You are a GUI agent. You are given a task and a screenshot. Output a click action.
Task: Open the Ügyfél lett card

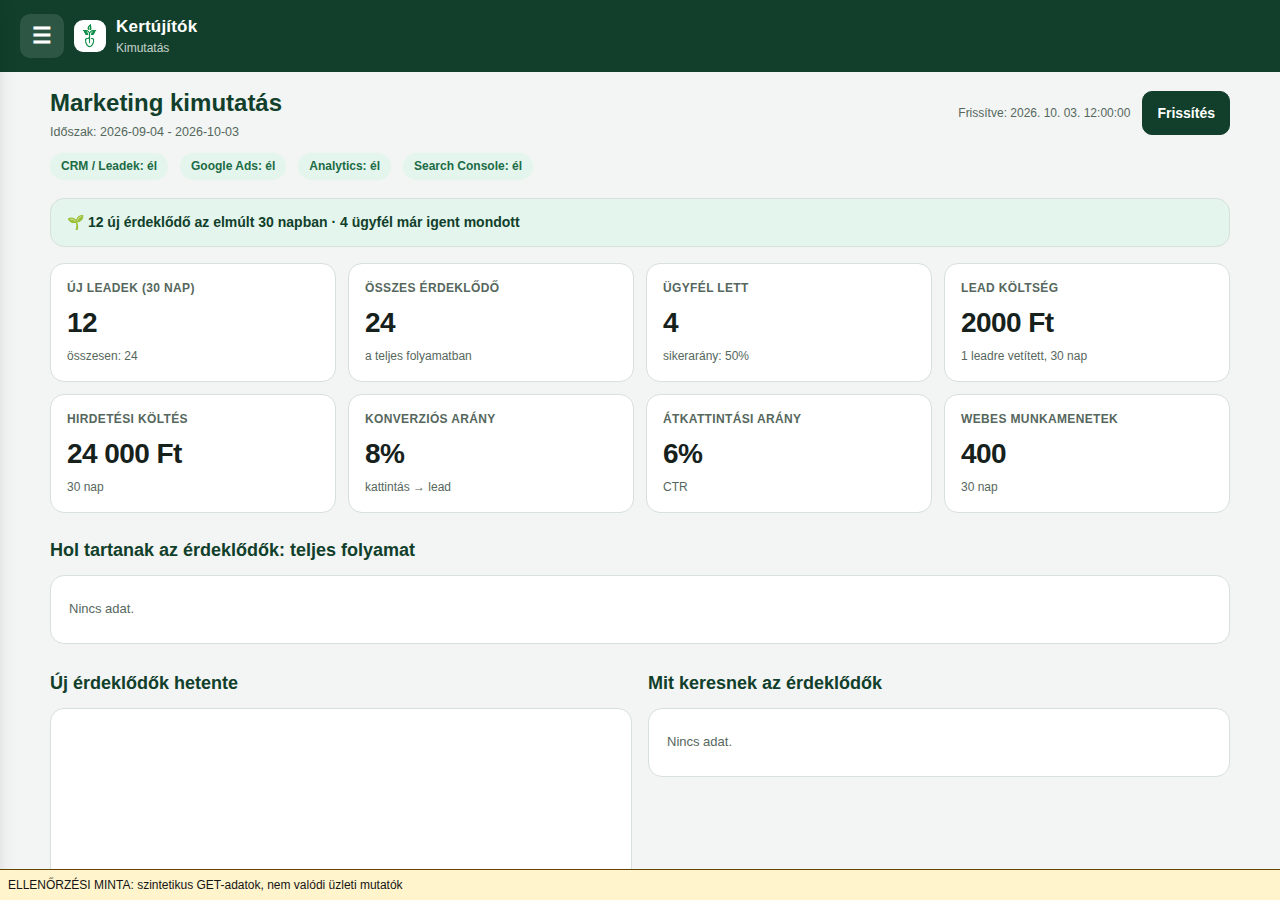(x=789, y=322)
